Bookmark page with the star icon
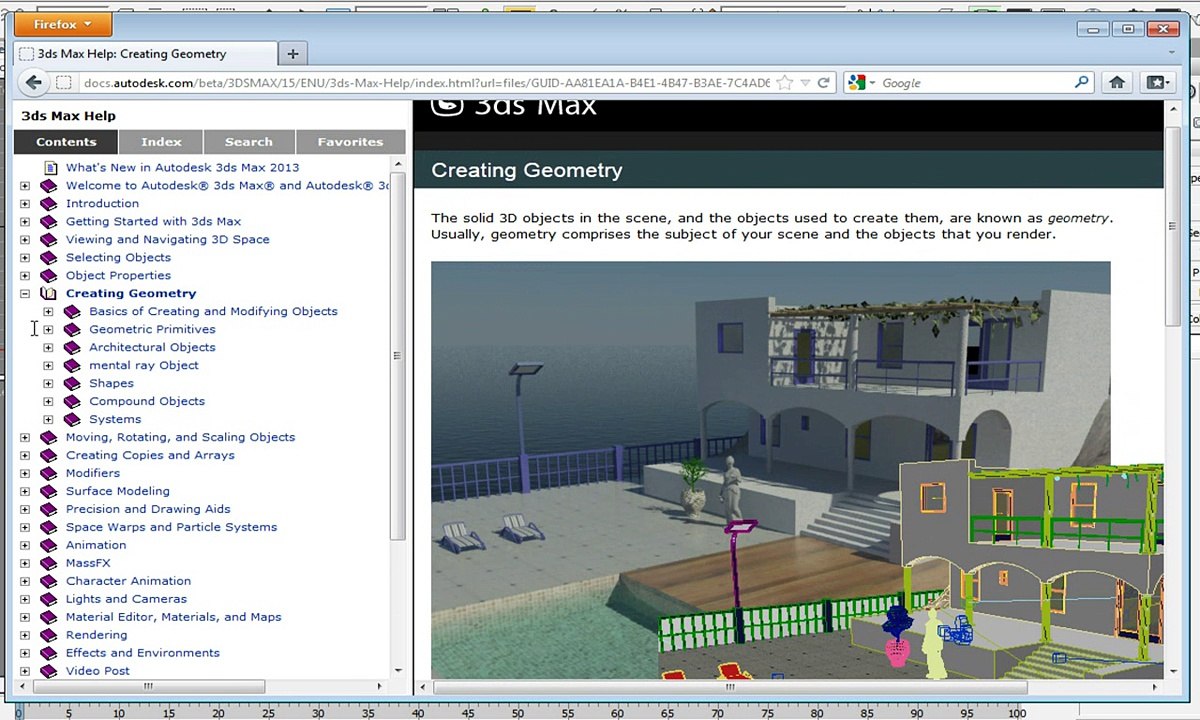Viewport: 1200px width, 720px height. (786, 83)
